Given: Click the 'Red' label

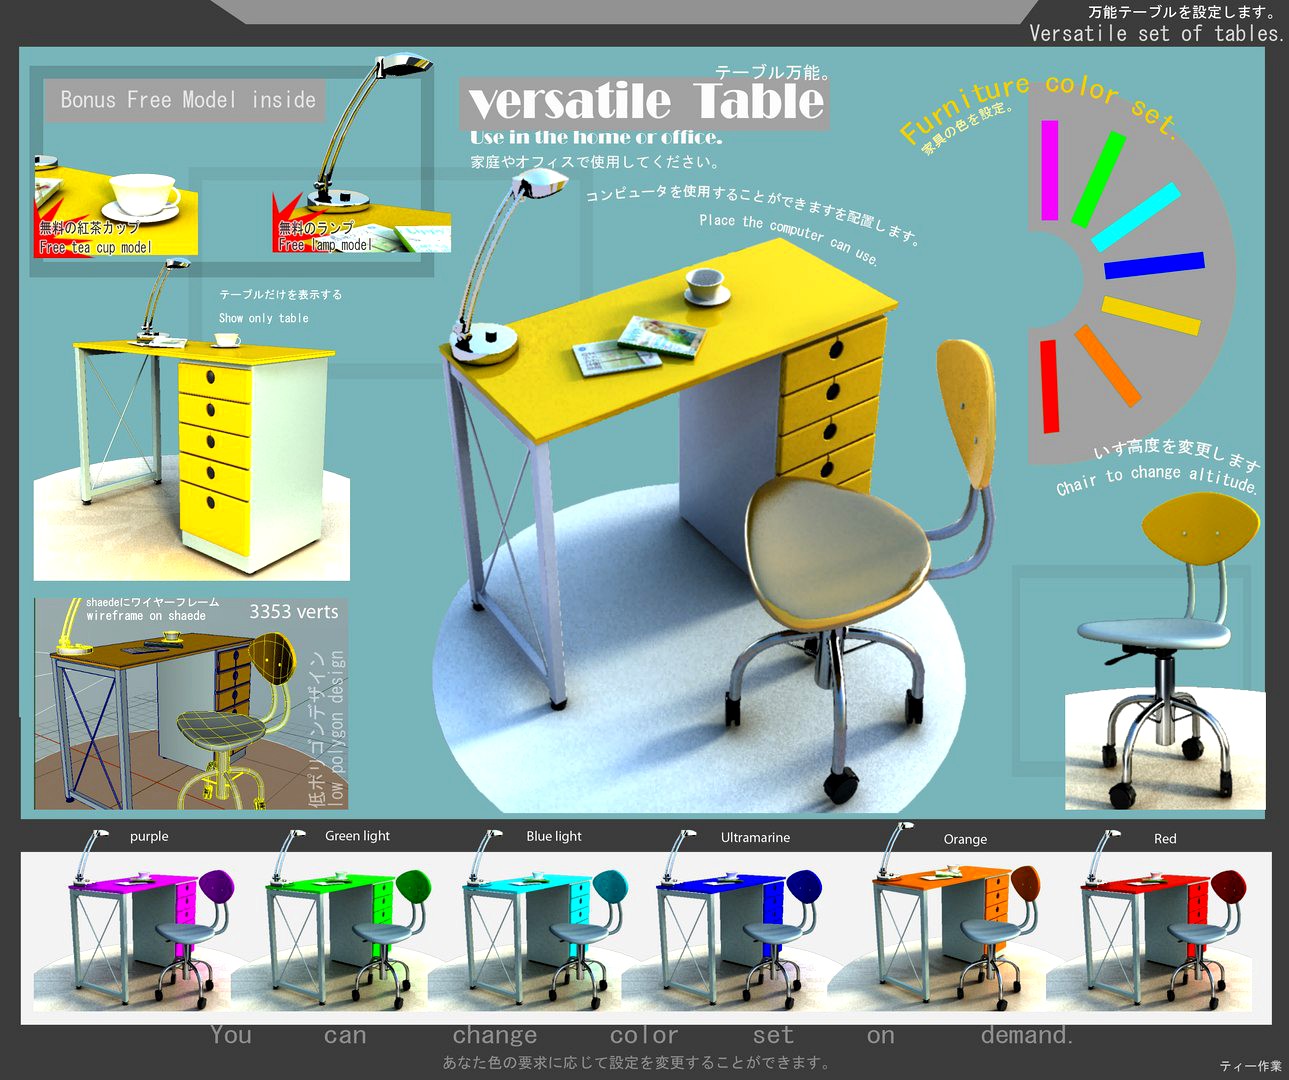Looking at the screenshot, I should coord(1165,838).
